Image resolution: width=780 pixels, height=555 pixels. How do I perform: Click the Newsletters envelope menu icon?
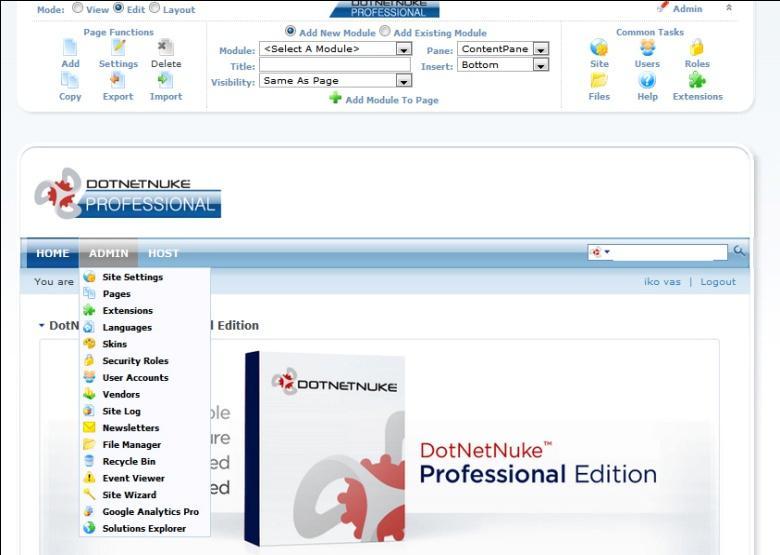90,427
